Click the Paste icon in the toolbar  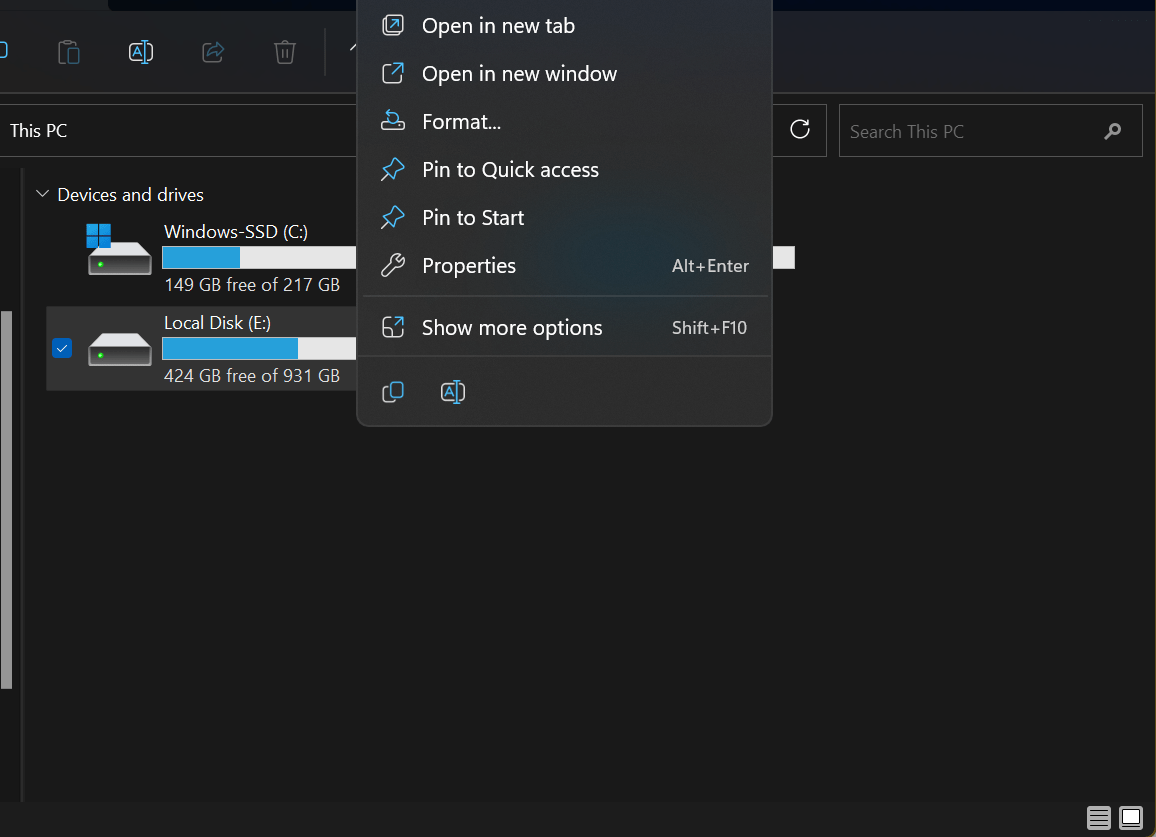click(x=68, y=51)
